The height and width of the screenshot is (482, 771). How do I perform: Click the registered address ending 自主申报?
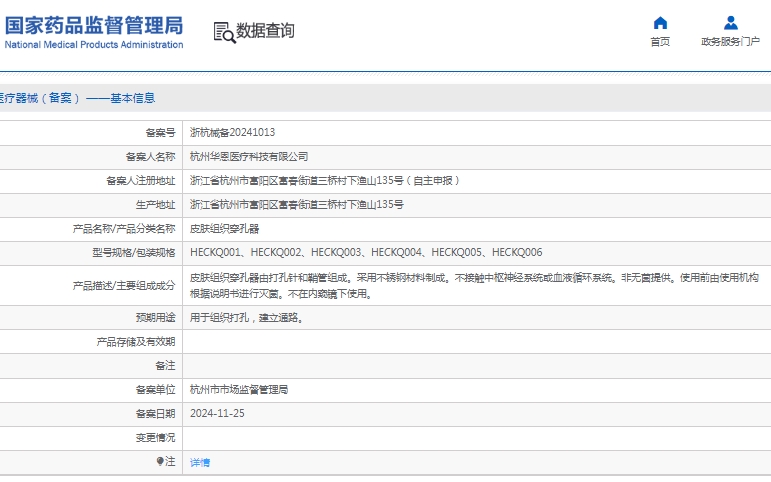pyautogui.click(x=325, y=181)
